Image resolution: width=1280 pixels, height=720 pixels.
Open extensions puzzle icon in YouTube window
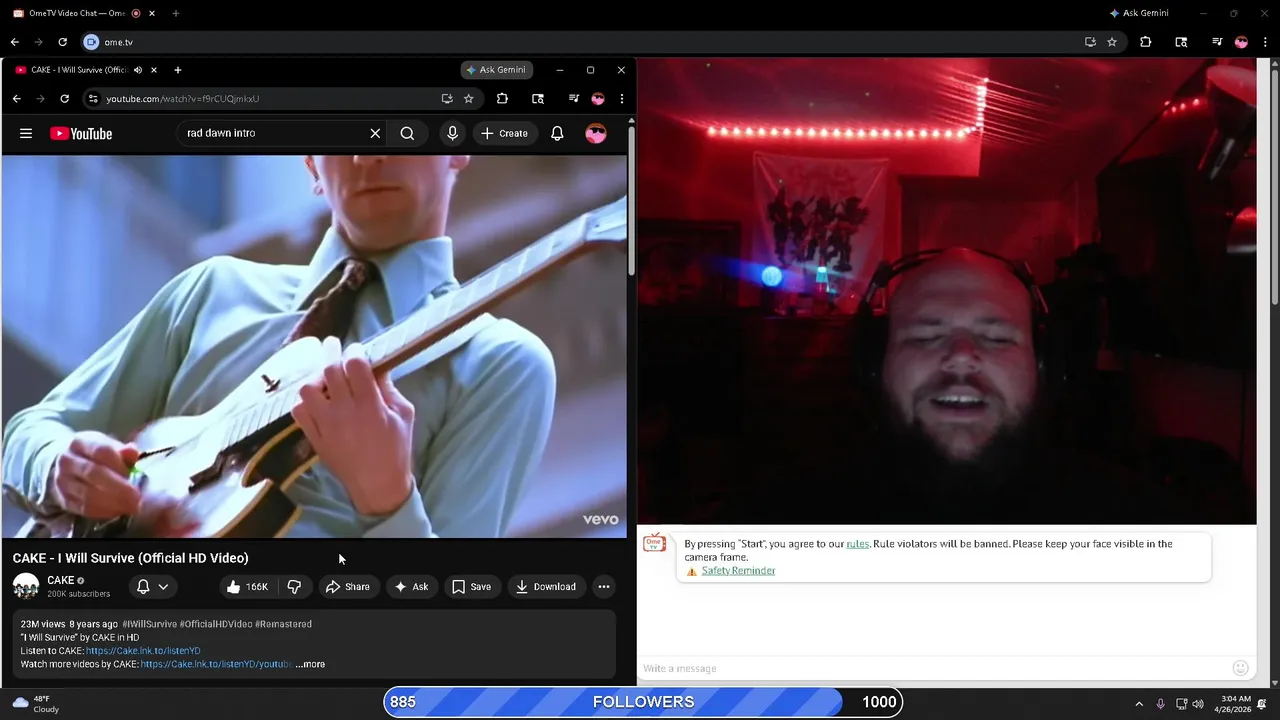(502, 99)
